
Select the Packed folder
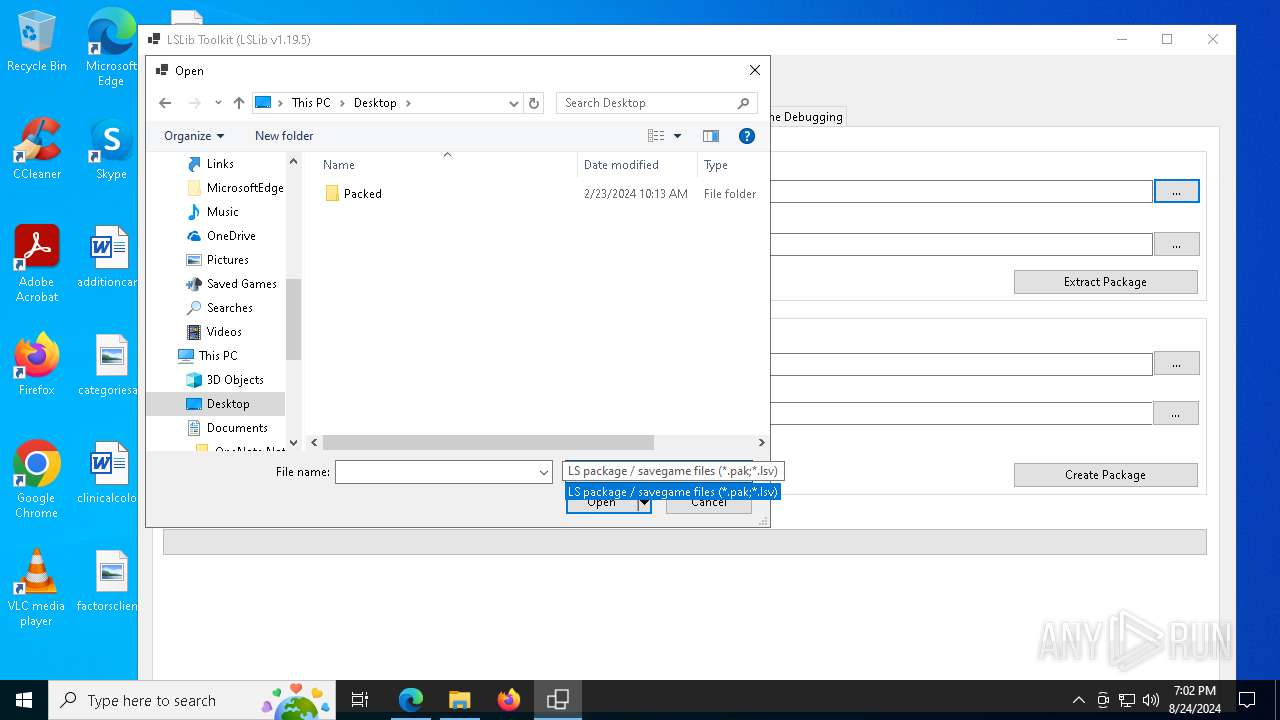click(362, 194)
